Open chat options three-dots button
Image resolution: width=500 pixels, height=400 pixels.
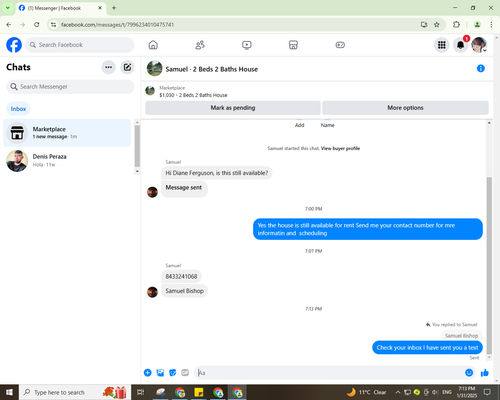108,67
